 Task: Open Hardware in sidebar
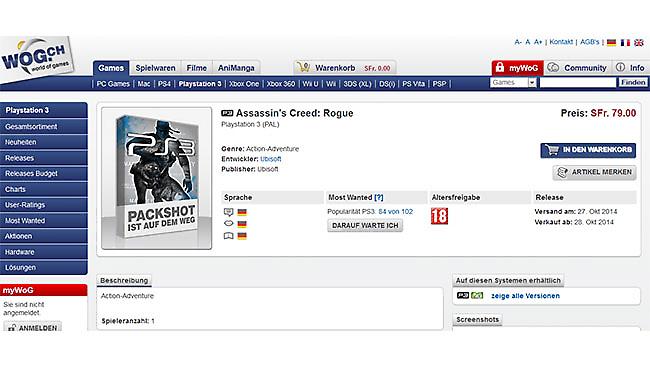click(44, 252)
